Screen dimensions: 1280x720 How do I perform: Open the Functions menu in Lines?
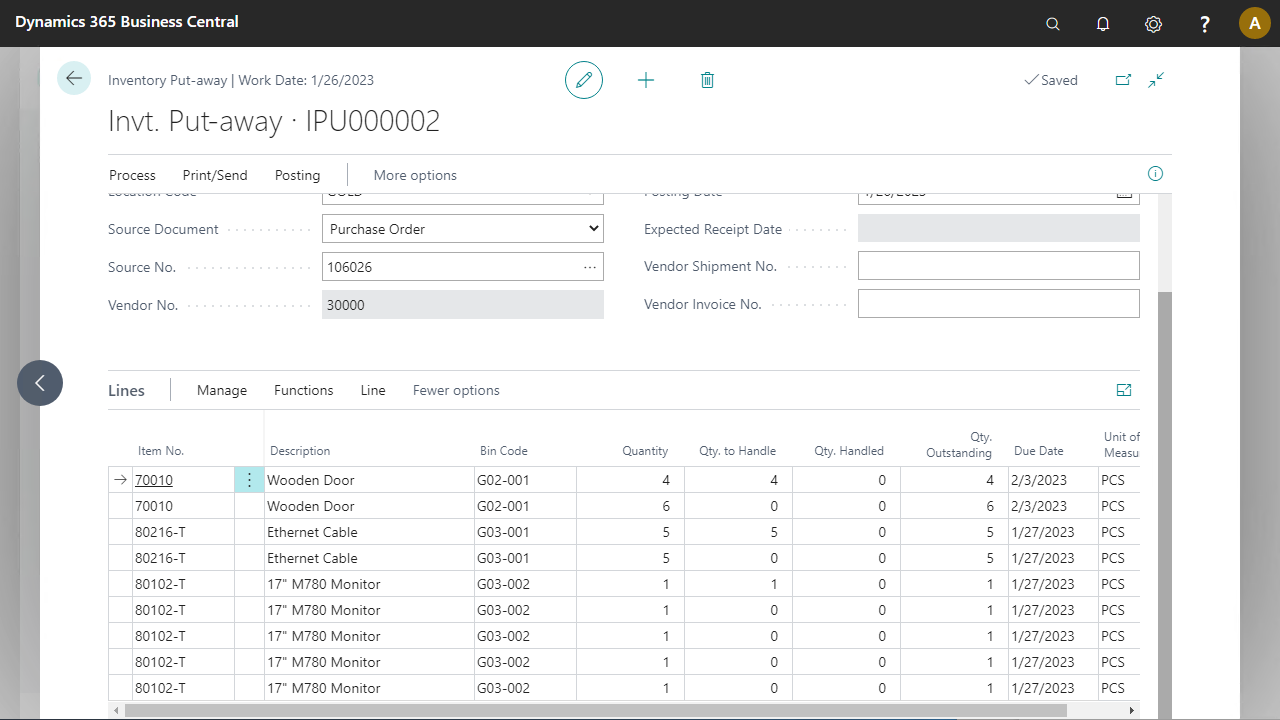(x=304, y=390)
